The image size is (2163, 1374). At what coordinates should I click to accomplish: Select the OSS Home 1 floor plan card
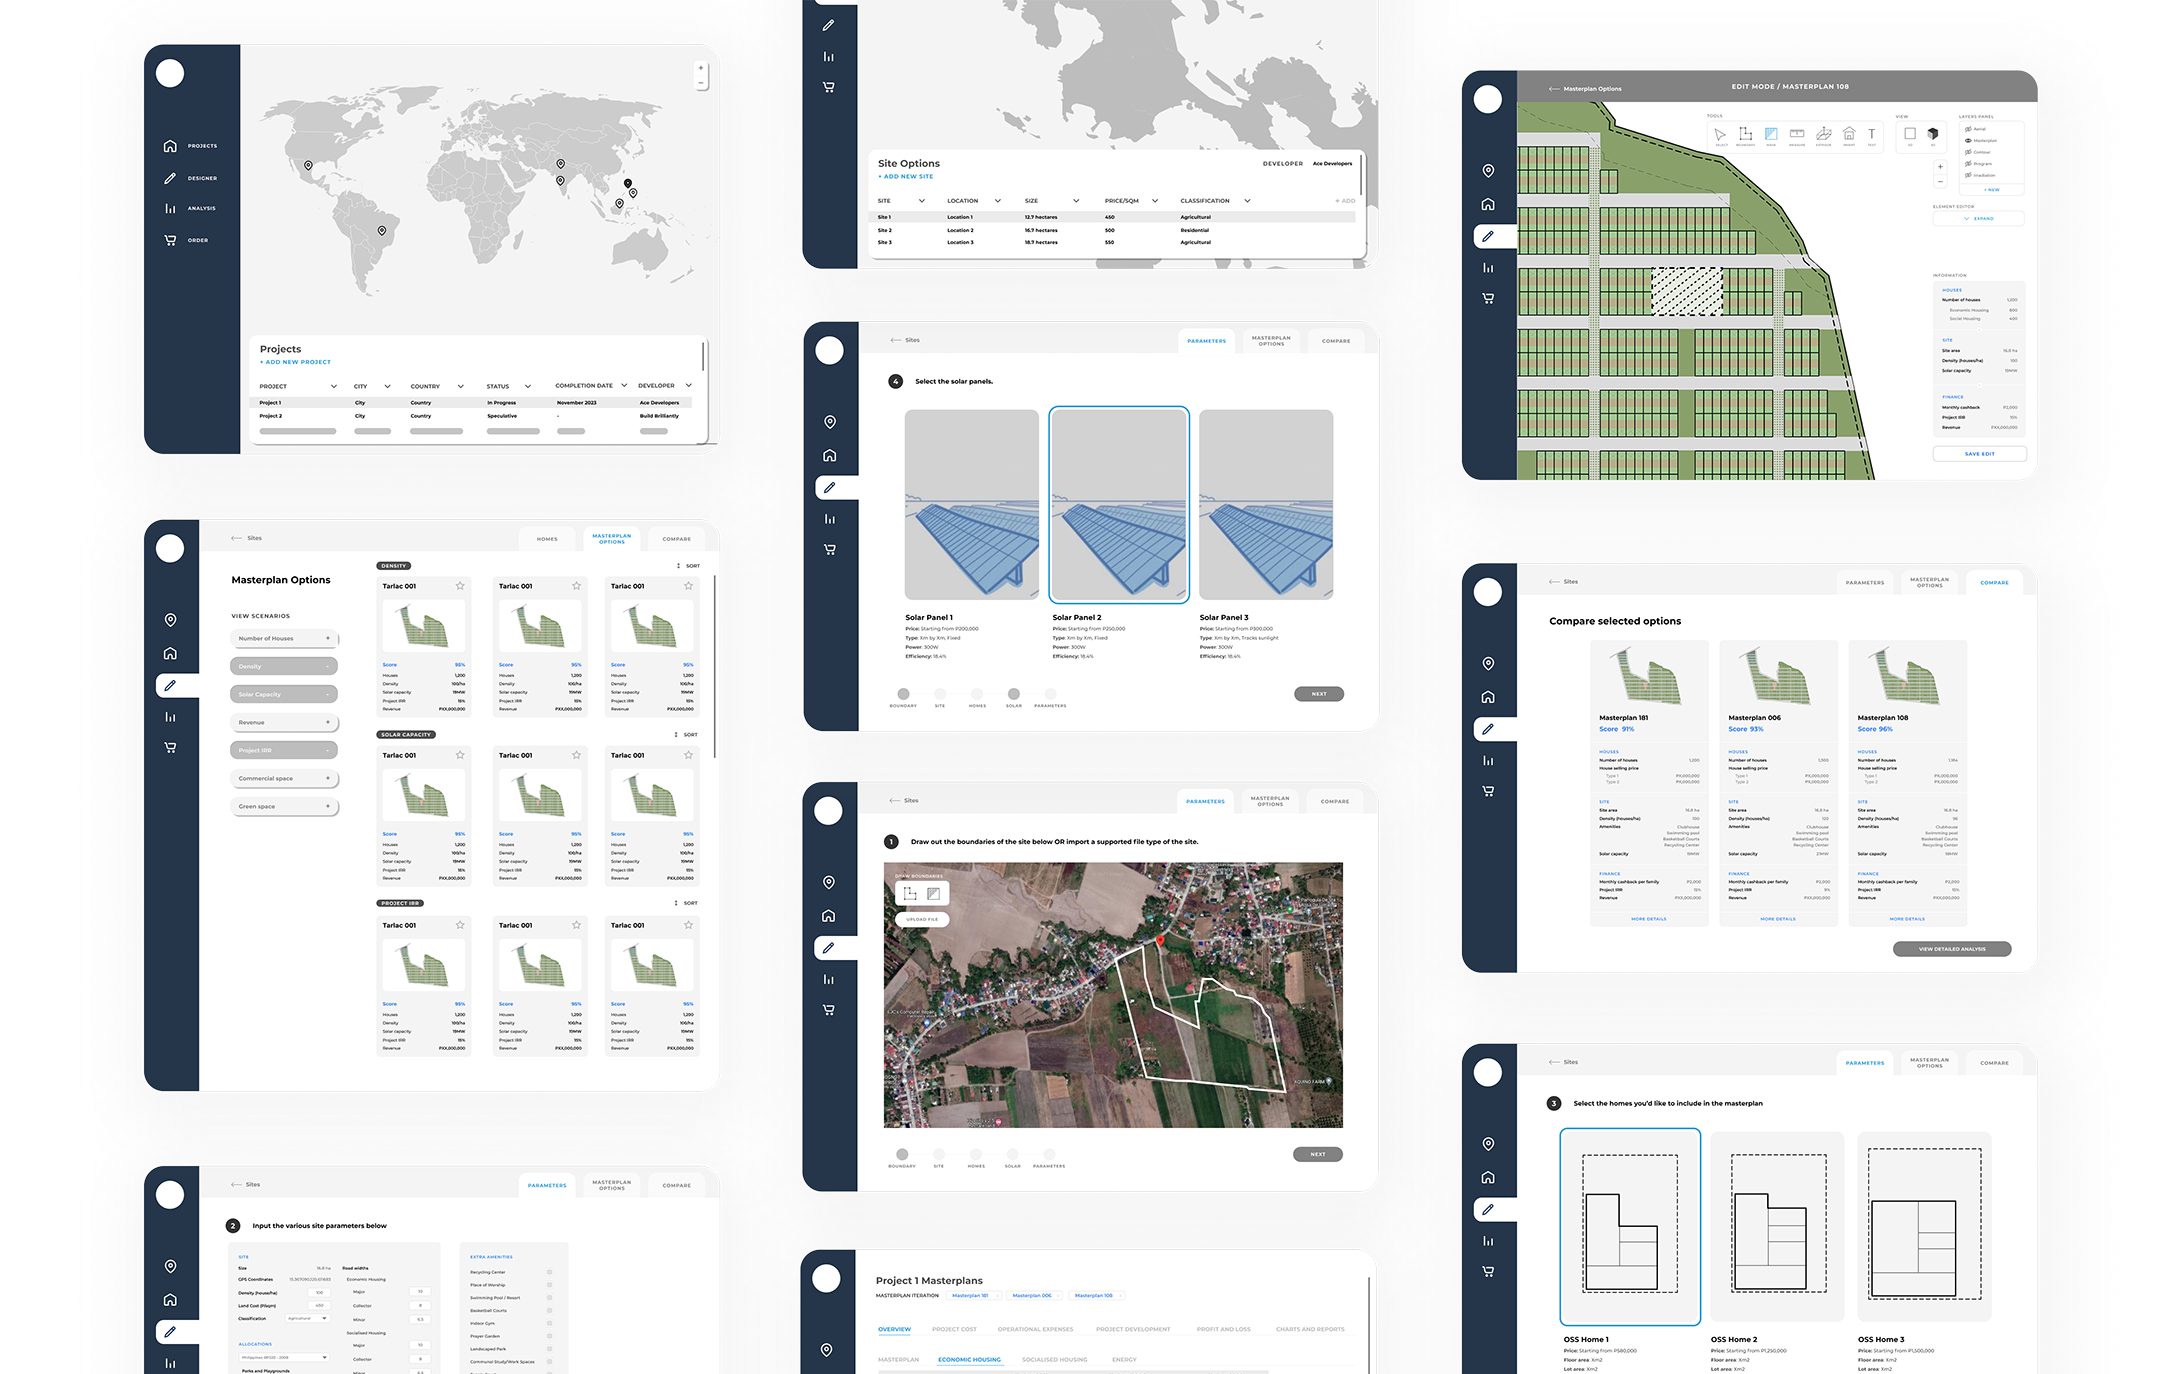(x=1630, y=1227)
